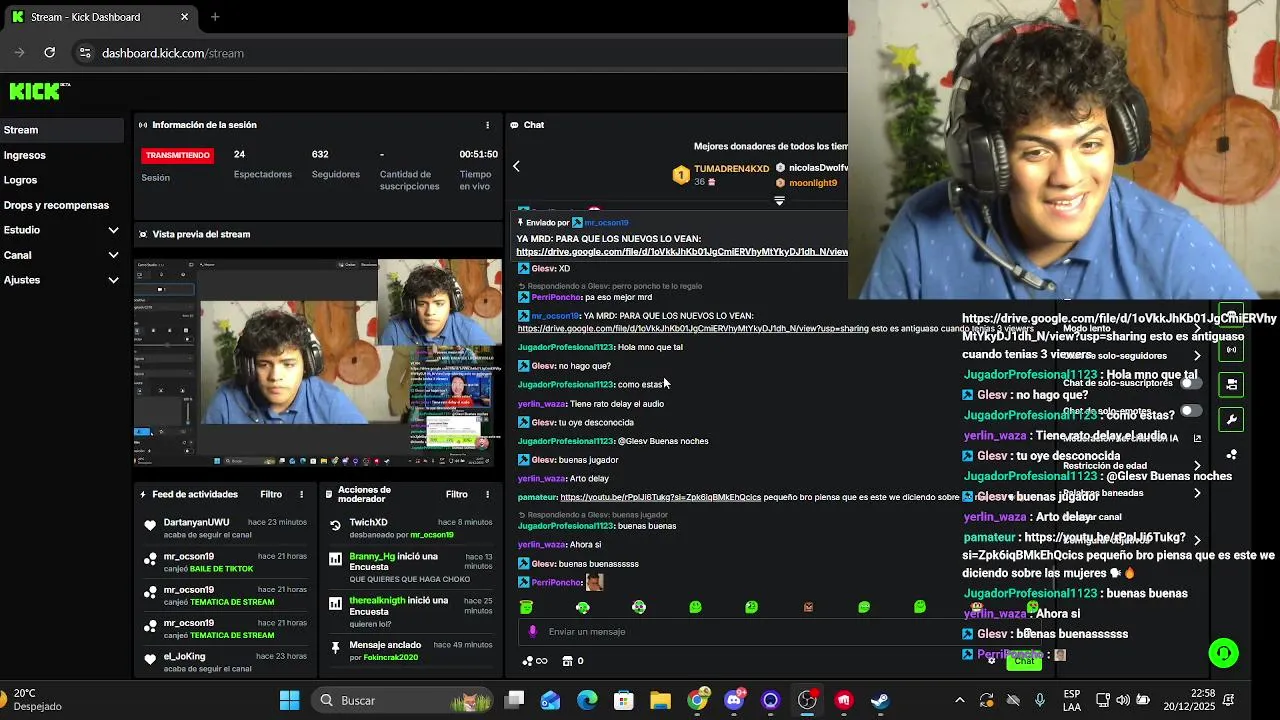Click the browser address bar URL
This screenshot has width=1280, height=720.
(173, 53)
